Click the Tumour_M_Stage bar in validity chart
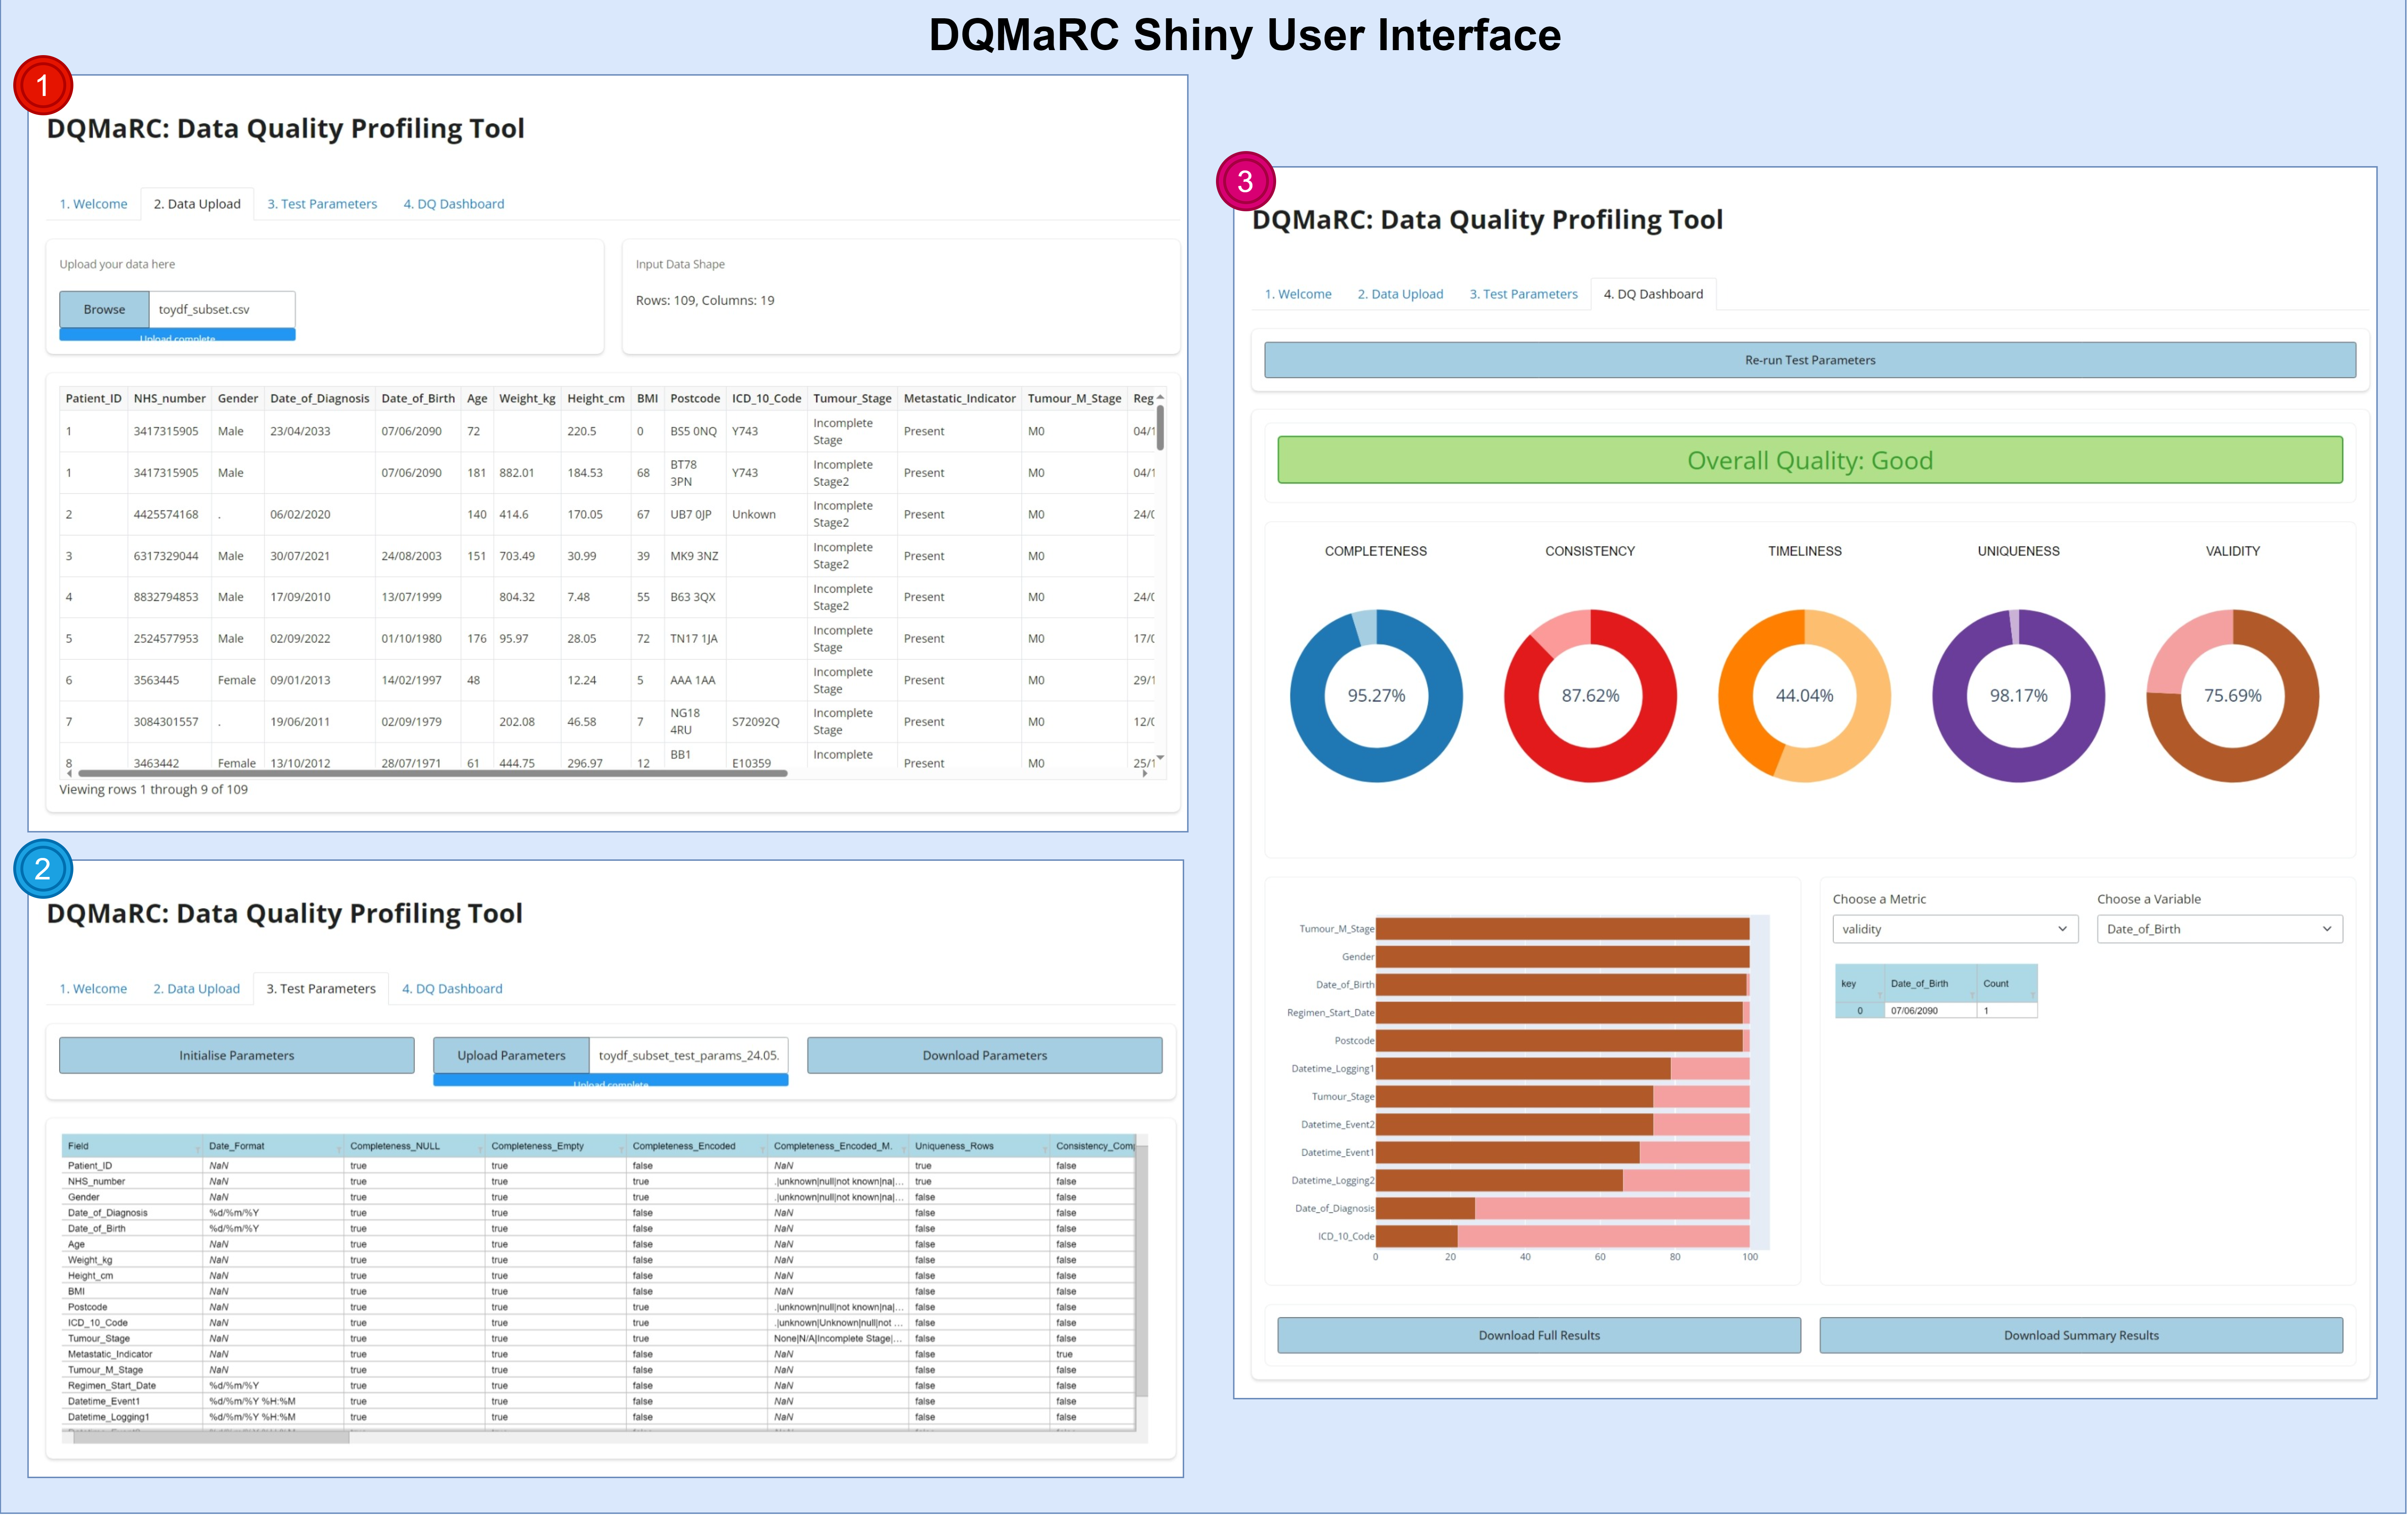The height and width of the screenshot is (1515, 2408). [x=1562, y=929]
